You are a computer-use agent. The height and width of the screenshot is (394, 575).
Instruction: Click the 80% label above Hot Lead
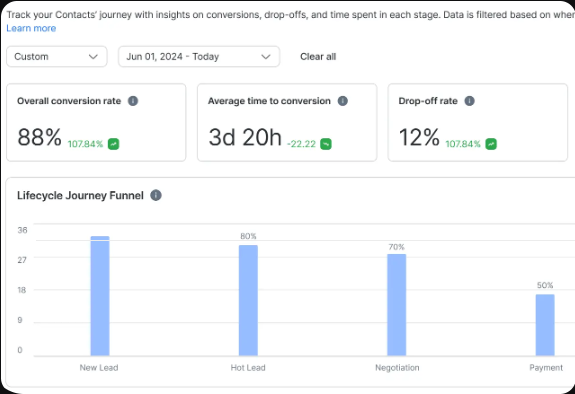(x=248, y=236)
